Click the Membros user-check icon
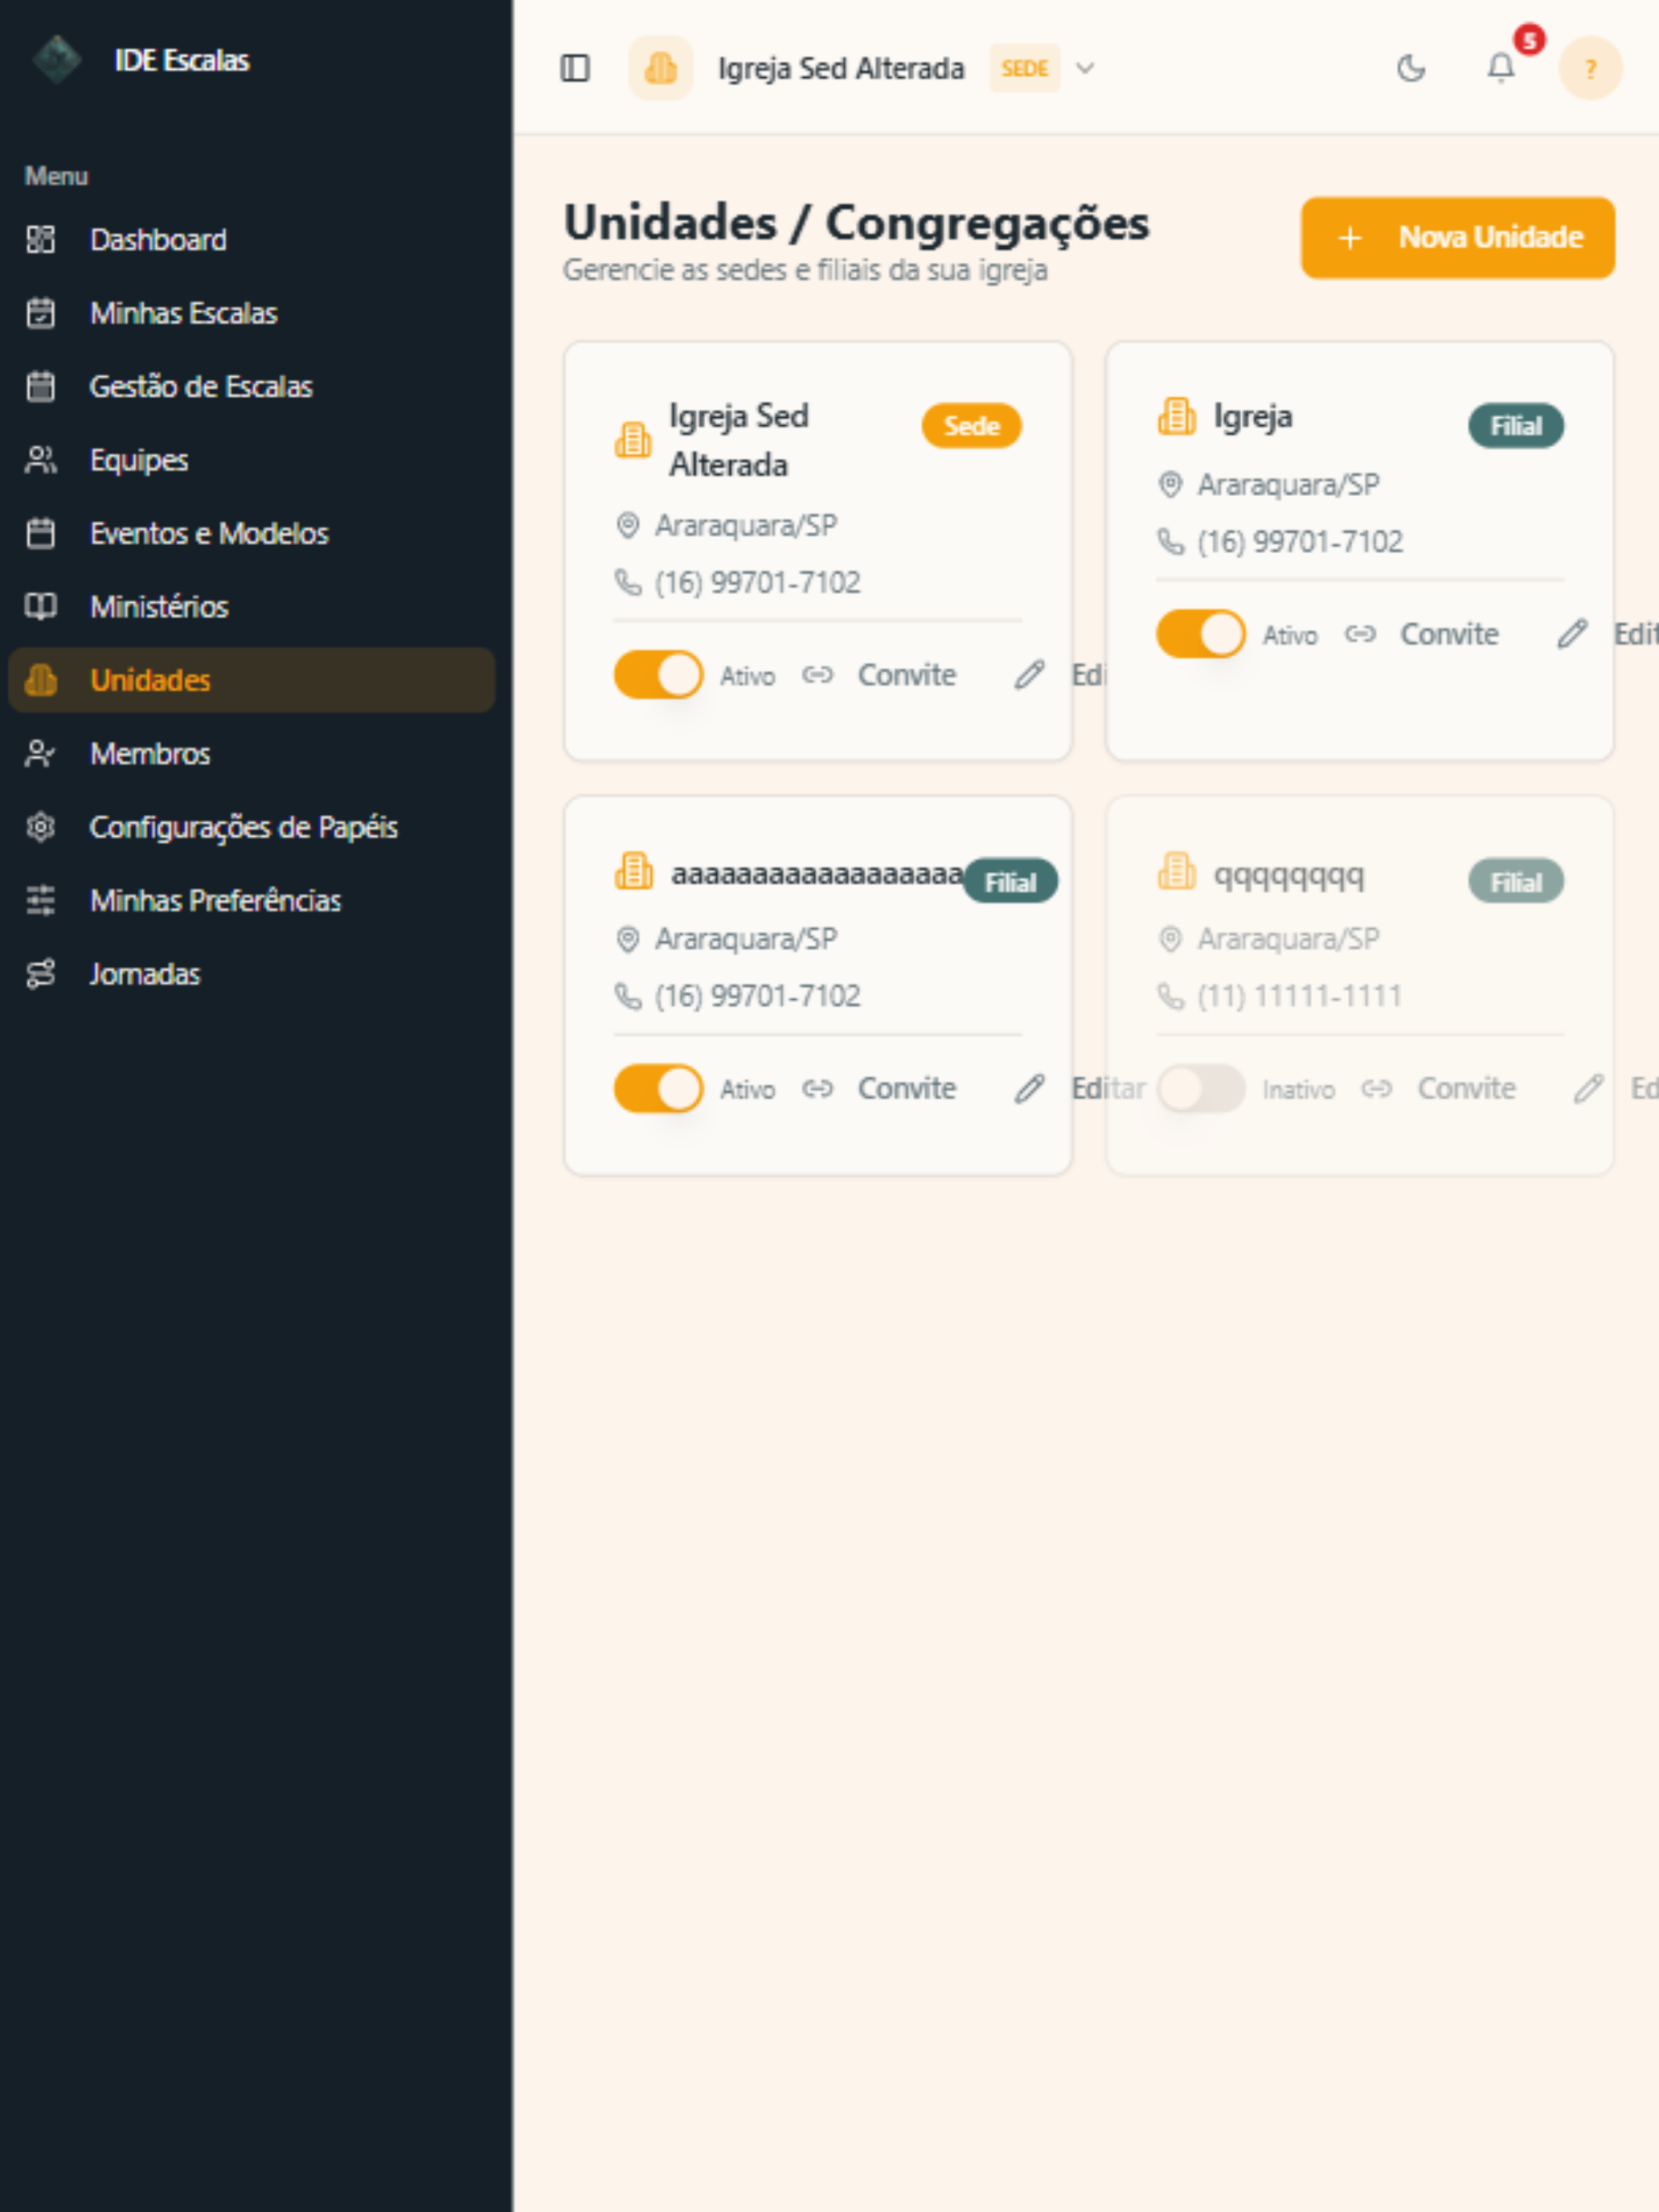 41,753
